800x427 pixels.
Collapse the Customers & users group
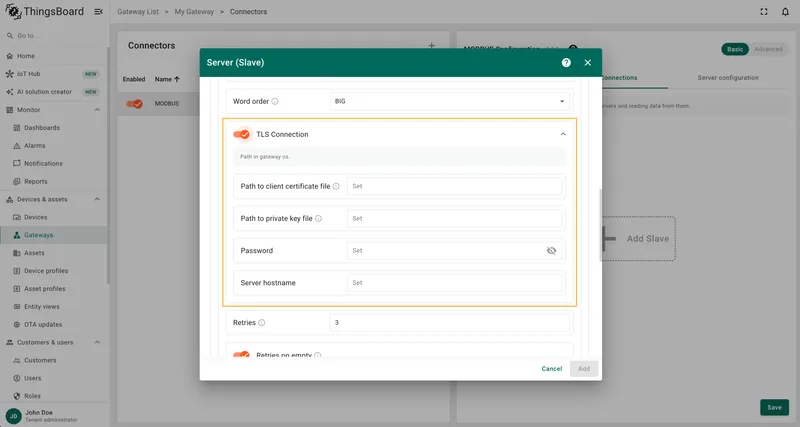pos(97,342)
